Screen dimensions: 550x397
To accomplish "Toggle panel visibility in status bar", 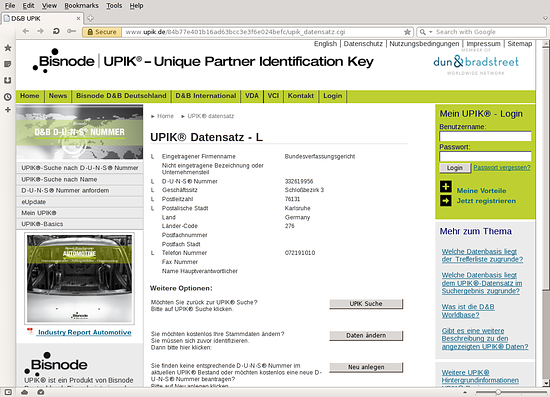I will [x=8, y=392].
